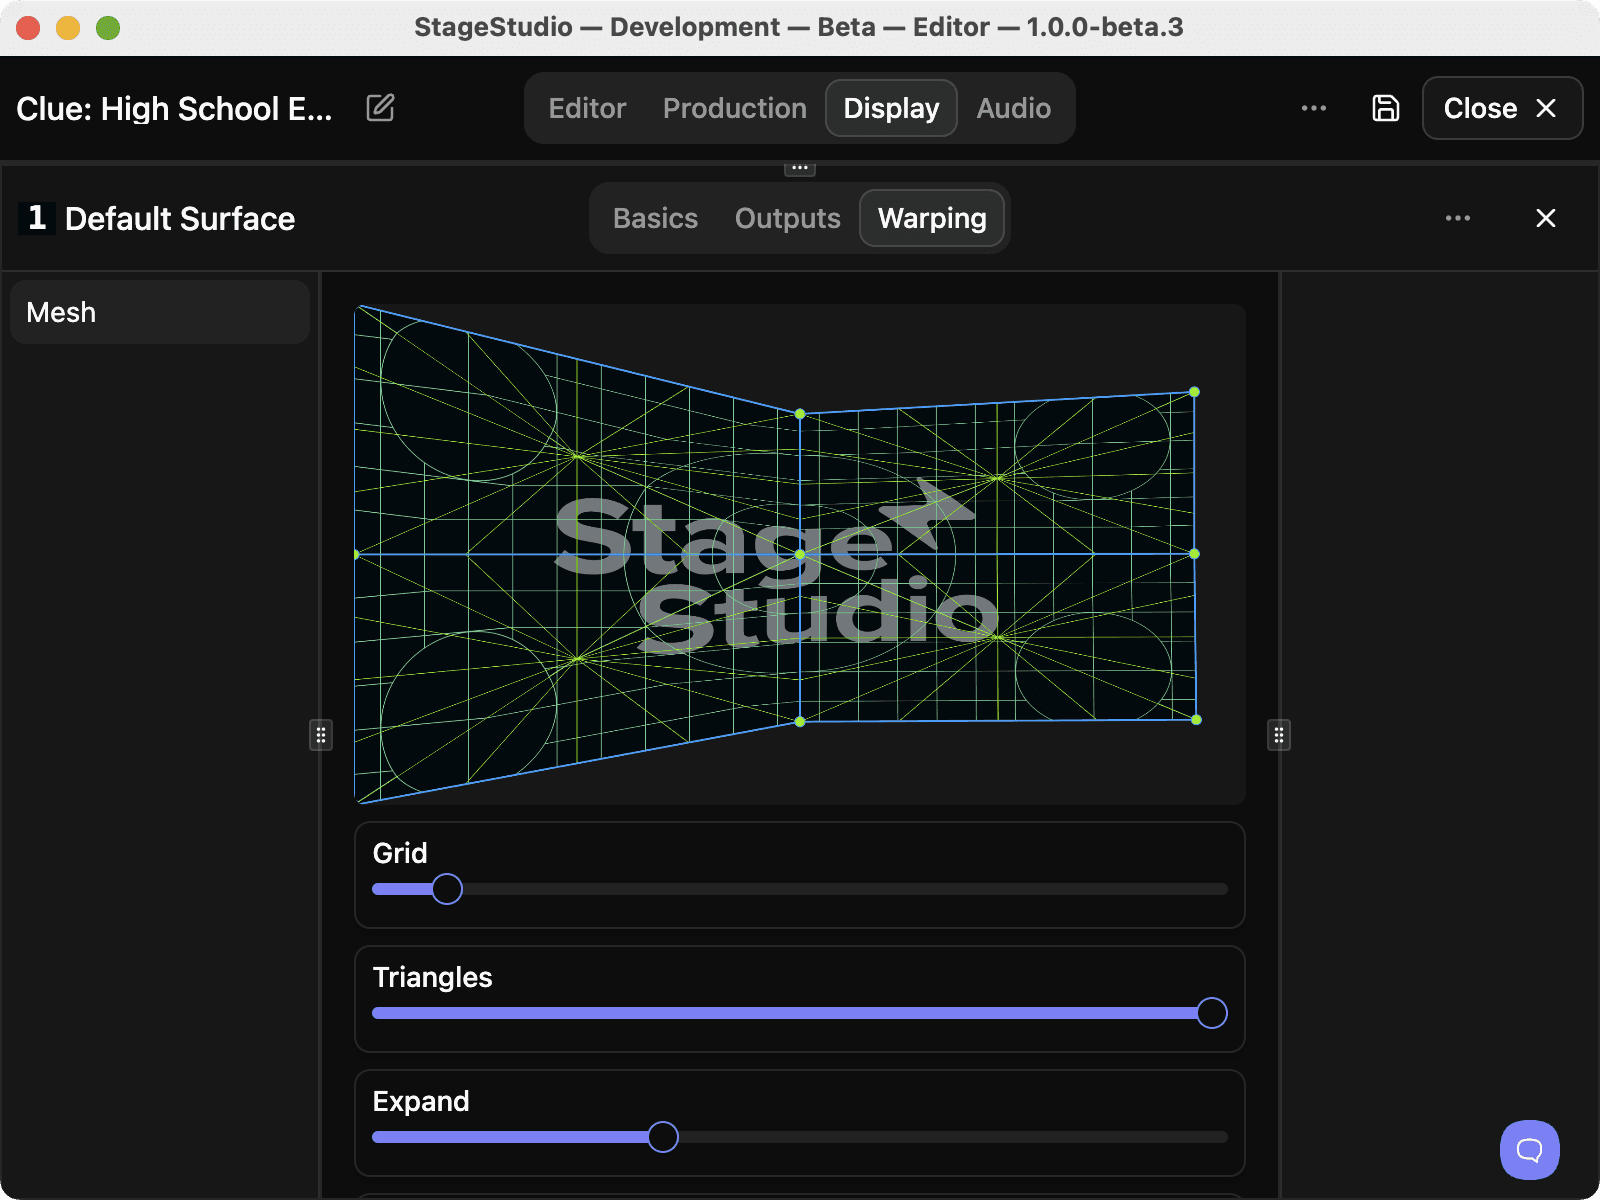Grab the right panel resize handle
This screenshot has height=1200, width=1600.
pyautogui.click(x=1279, y=735)
